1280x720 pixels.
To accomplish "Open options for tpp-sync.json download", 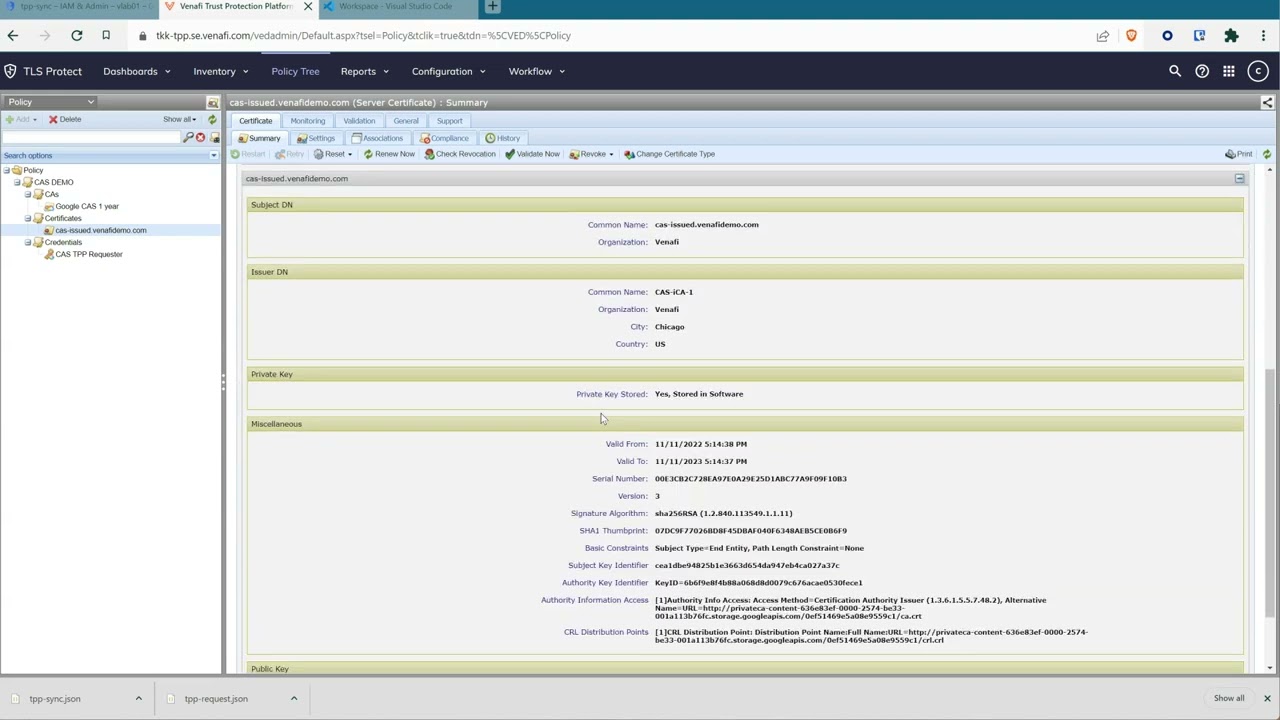I will 138,699.
